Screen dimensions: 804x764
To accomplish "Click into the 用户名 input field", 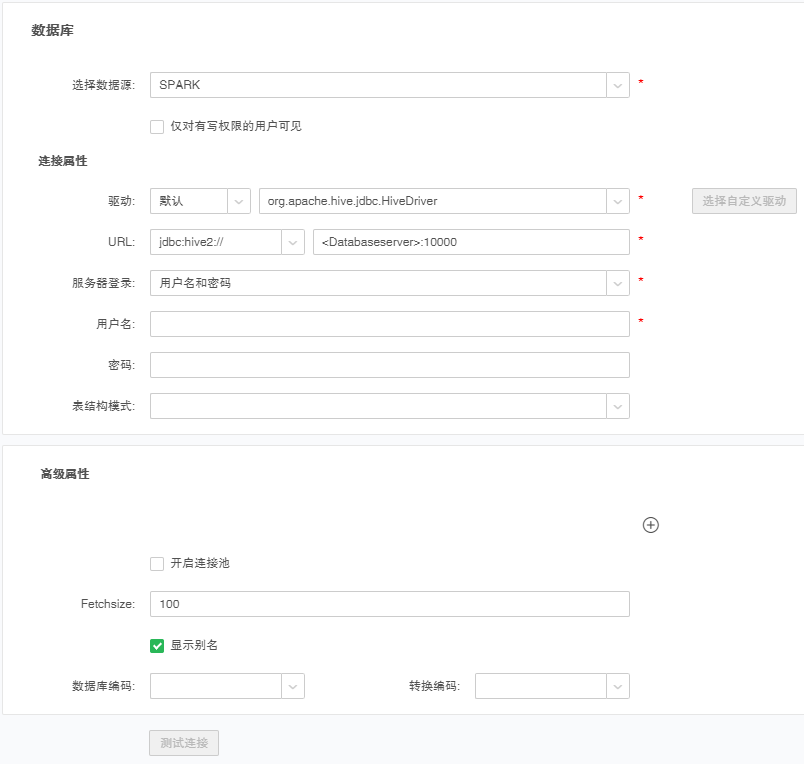I will [390, 324].
